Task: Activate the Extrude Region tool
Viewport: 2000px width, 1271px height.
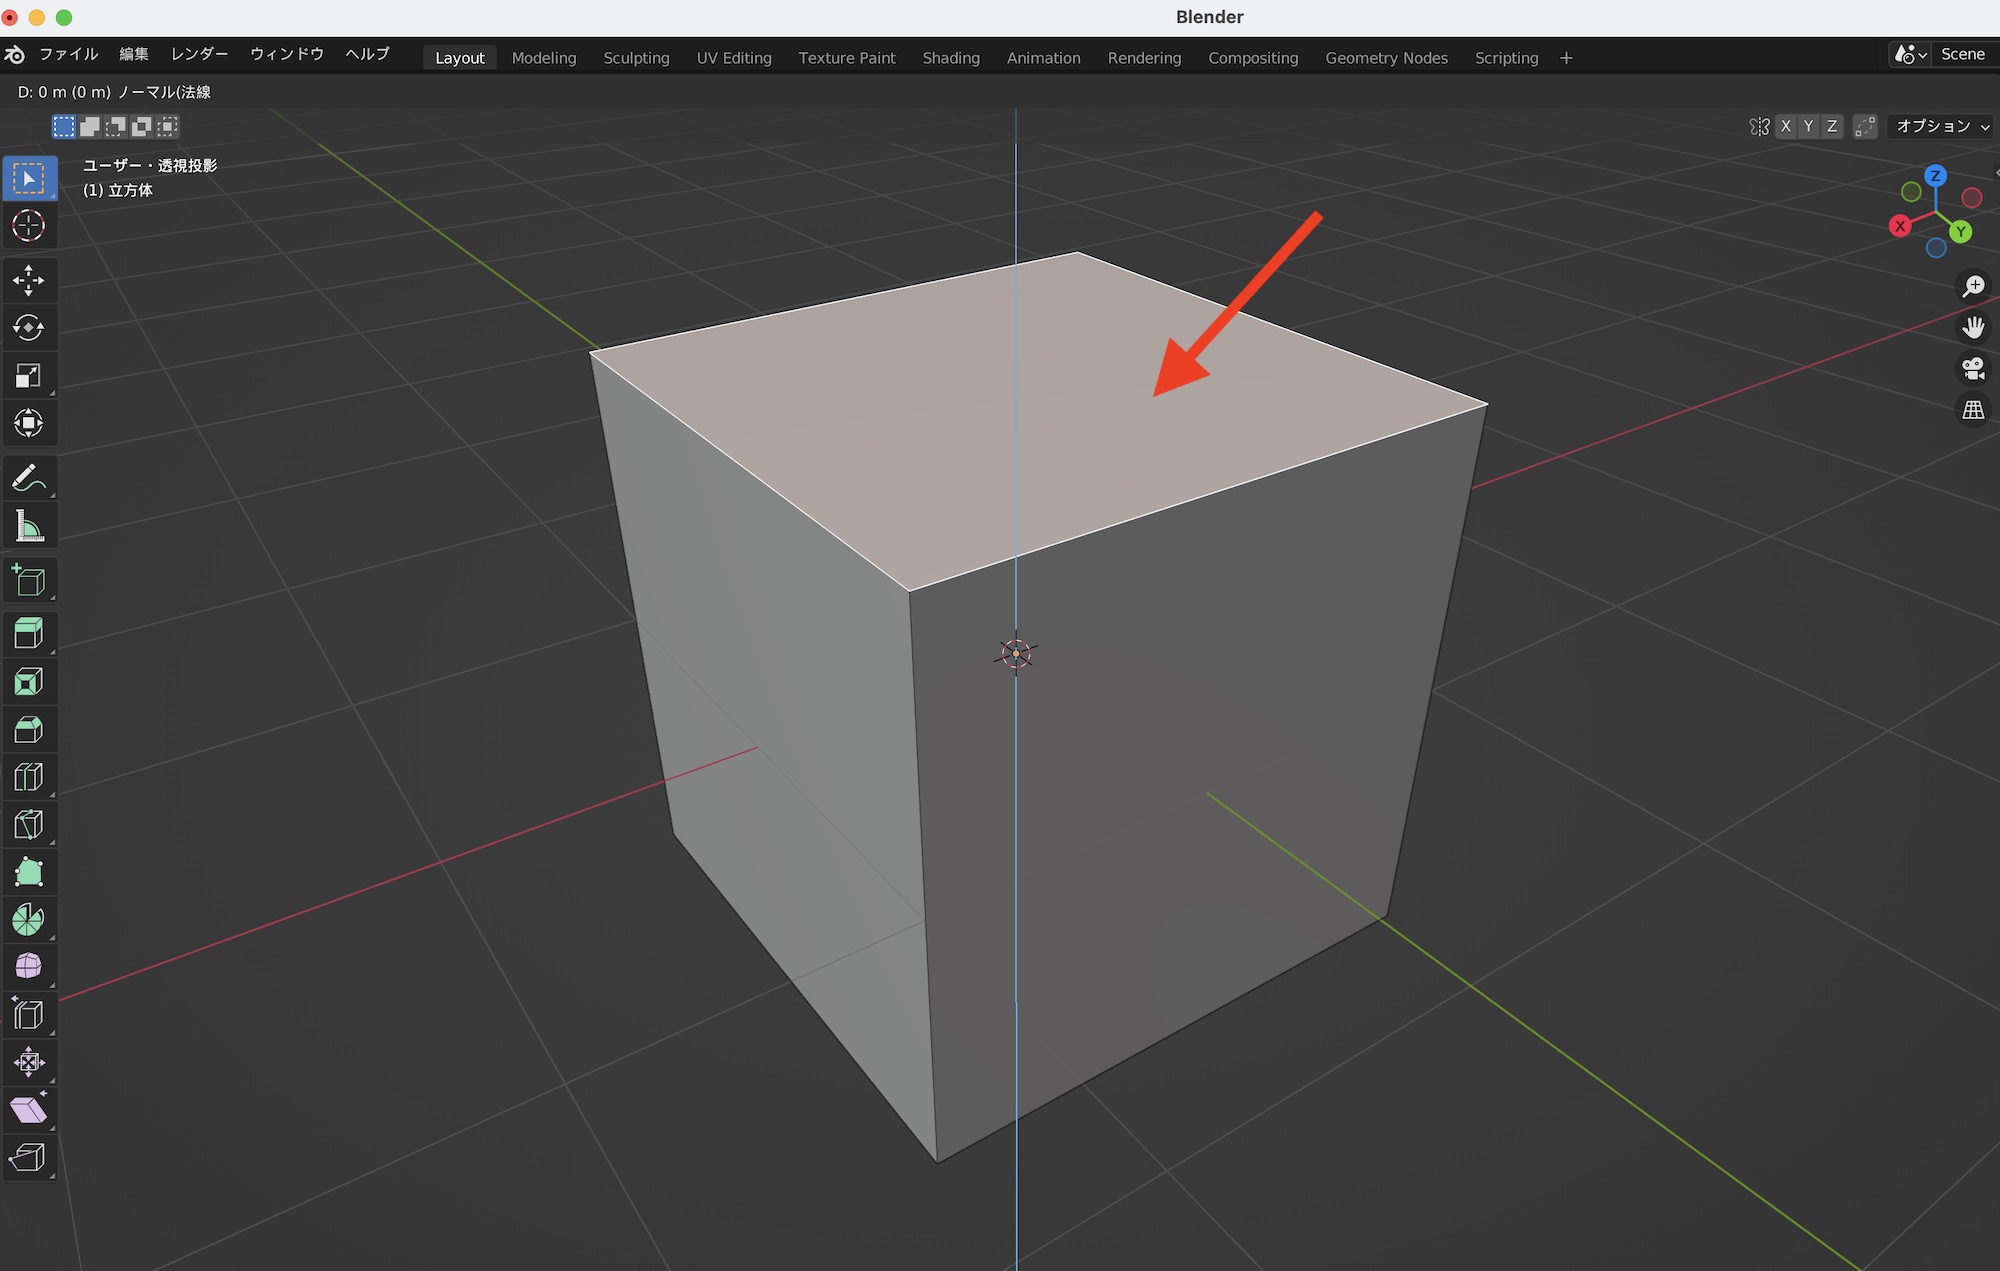Action: (28, 633)
